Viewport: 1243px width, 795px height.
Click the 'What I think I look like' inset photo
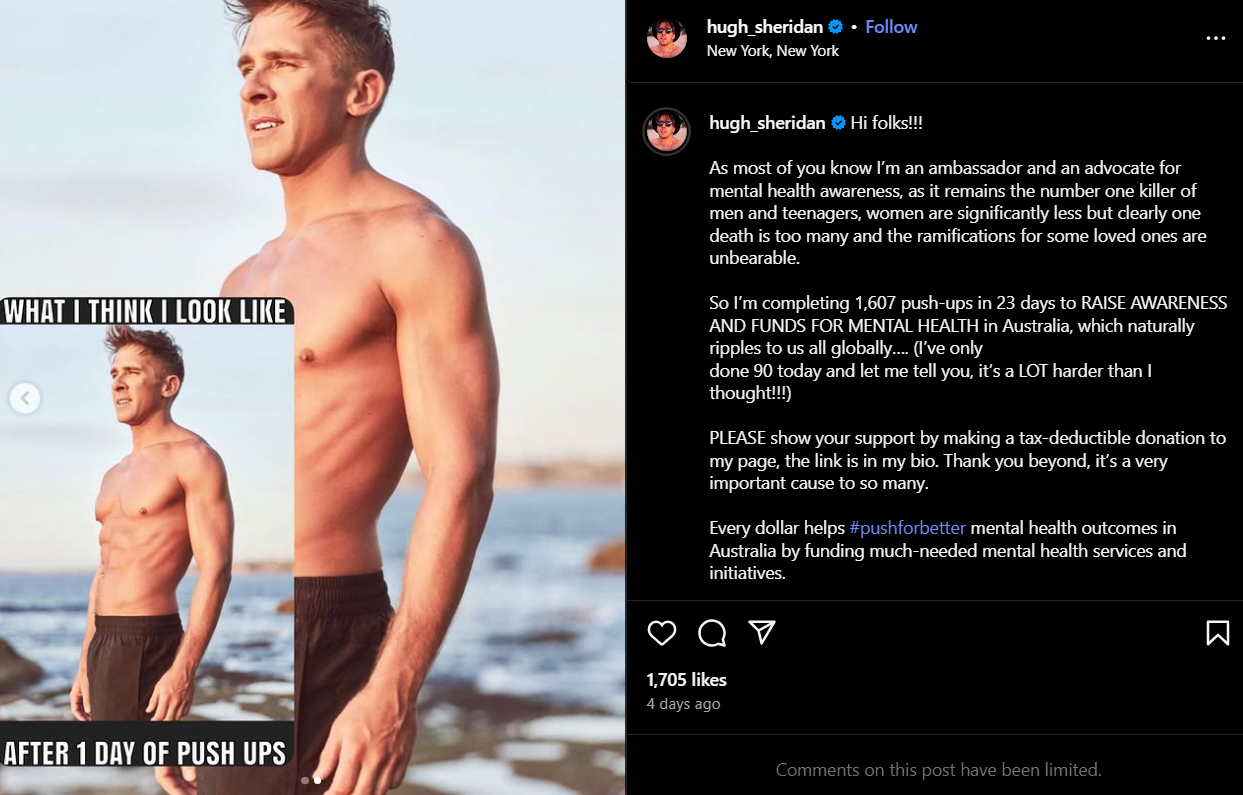147,520
